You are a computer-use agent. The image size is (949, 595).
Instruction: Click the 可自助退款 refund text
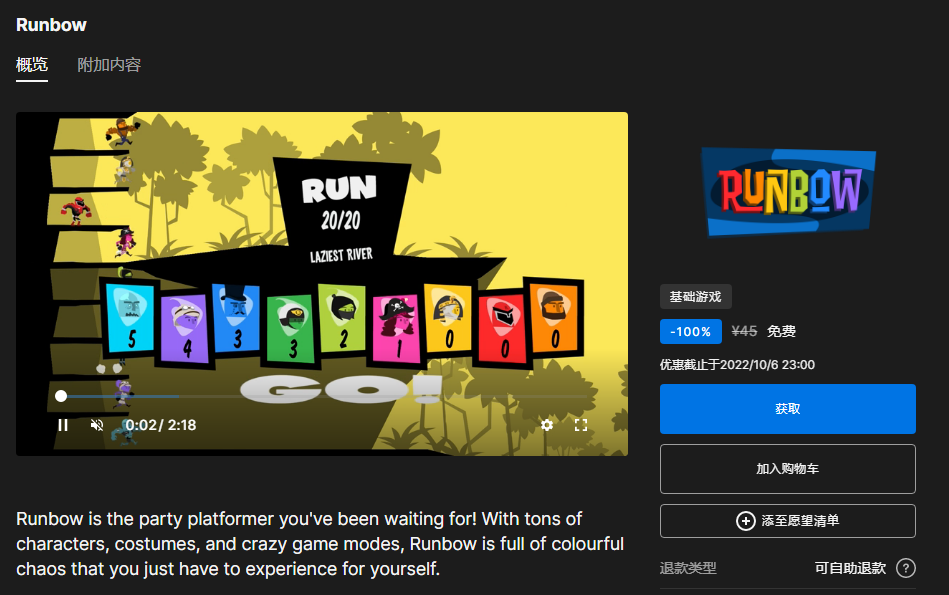(850, 568)
